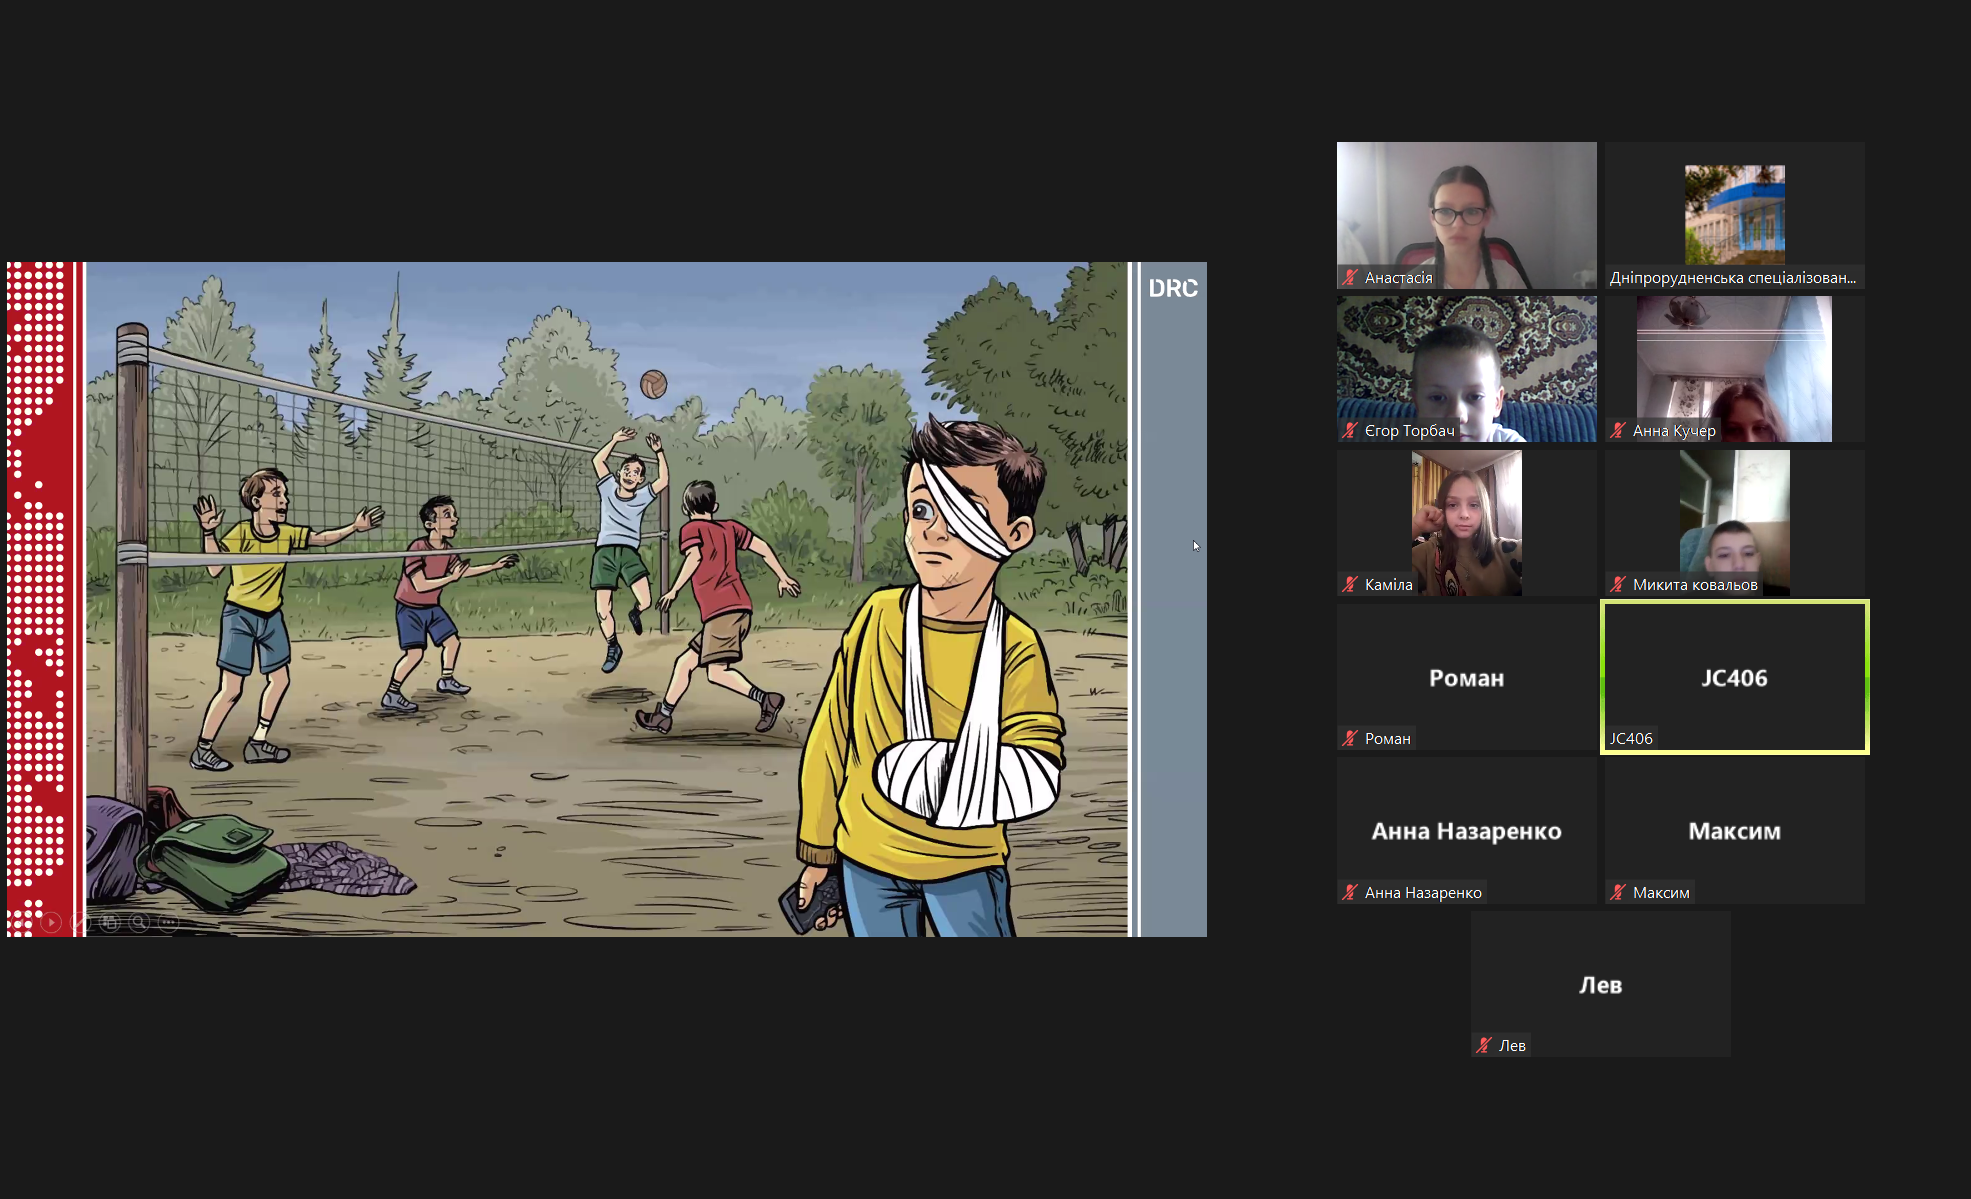
Task: Click the muted microphone icon for Анастасія
Action: [1350, 278]
